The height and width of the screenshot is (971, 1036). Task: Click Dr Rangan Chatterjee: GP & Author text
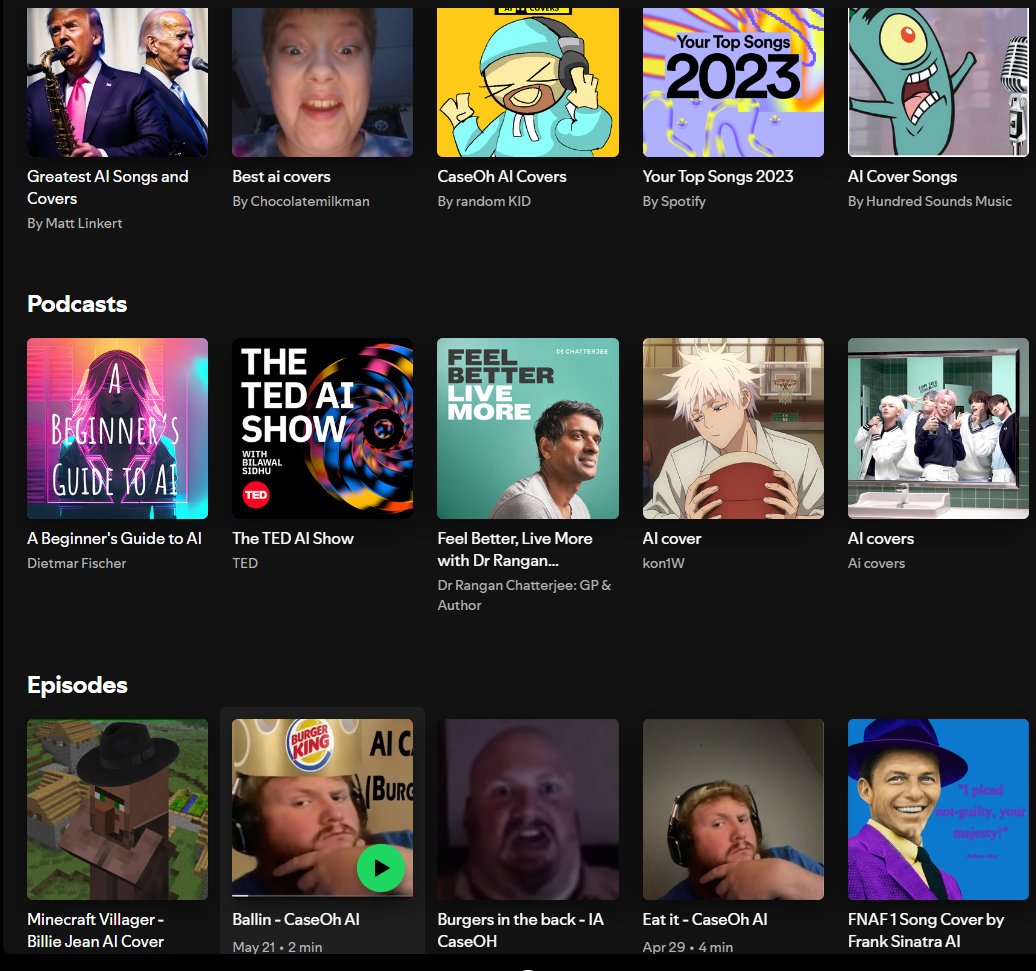tap(525, 595)
